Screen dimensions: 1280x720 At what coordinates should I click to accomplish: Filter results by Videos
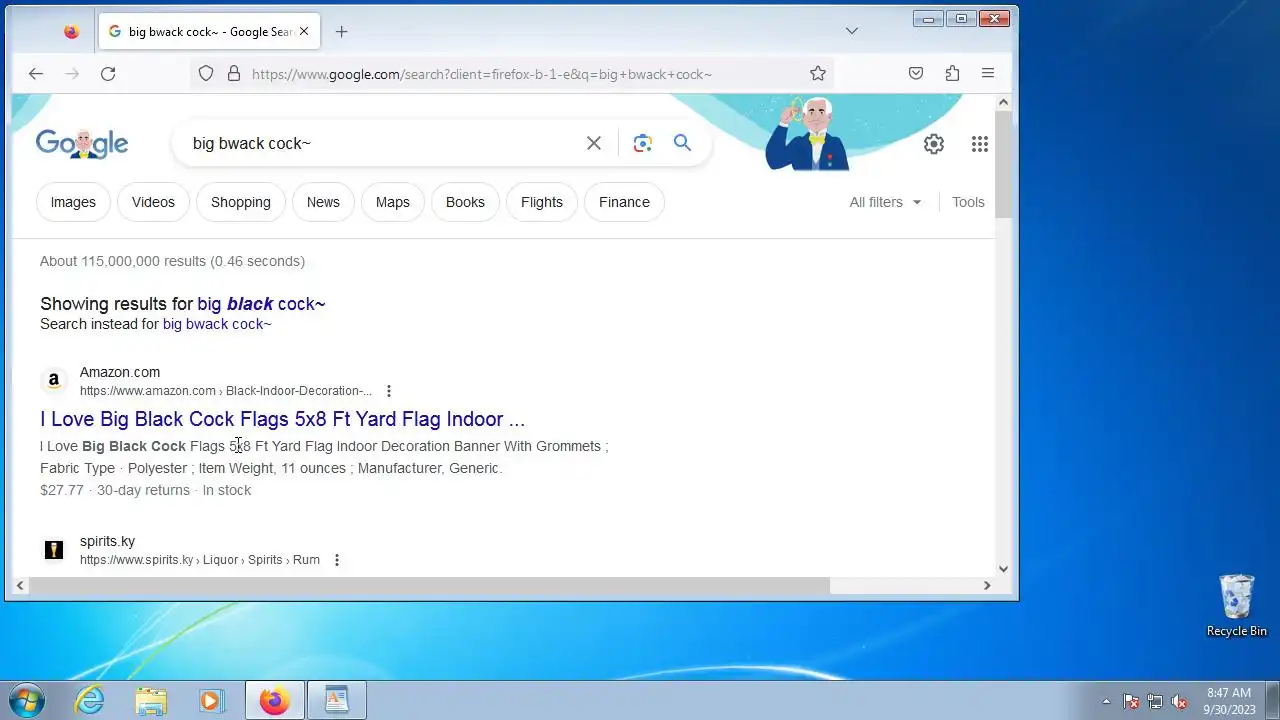pos(153,202)
